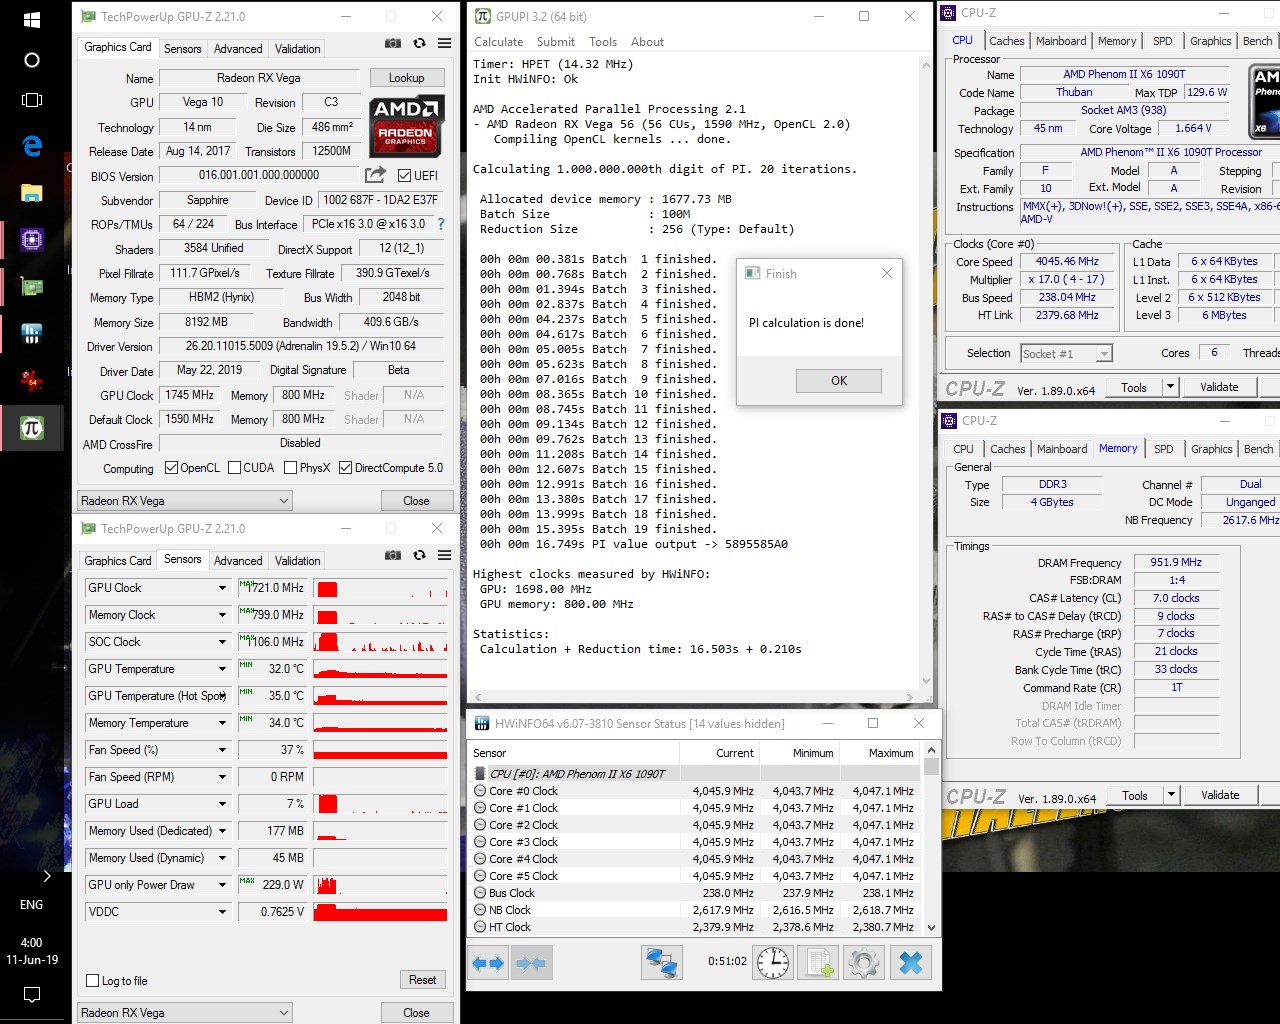Screen dimensions: 1280x1024
Task: Click the ENG language indicator
Action: tap(32, 904)
